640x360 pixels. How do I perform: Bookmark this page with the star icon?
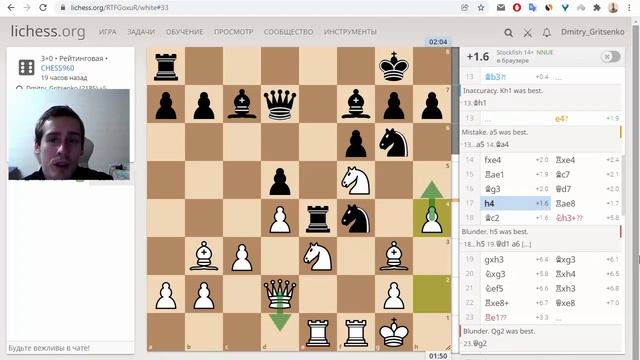coord(481,7)
